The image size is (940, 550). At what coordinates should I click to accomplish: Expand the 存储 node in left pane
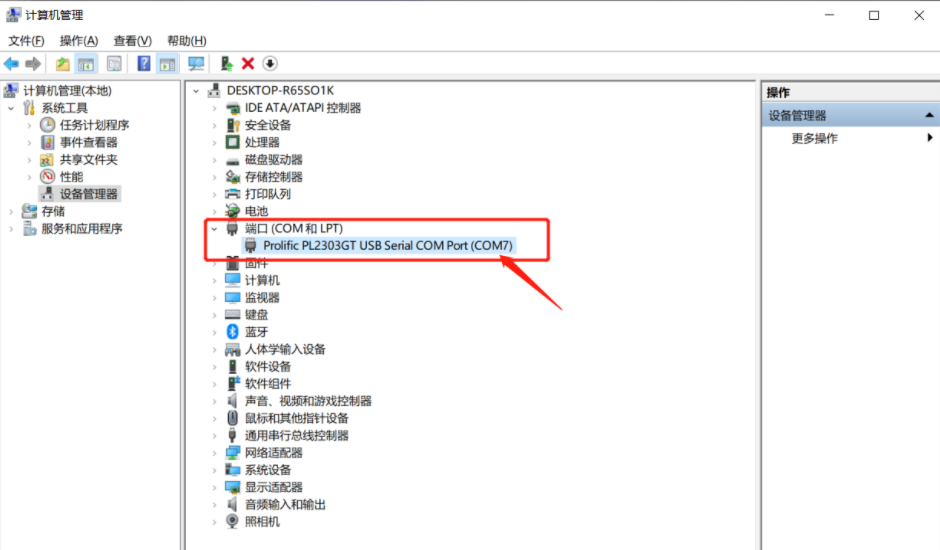(x=11, y=211)
